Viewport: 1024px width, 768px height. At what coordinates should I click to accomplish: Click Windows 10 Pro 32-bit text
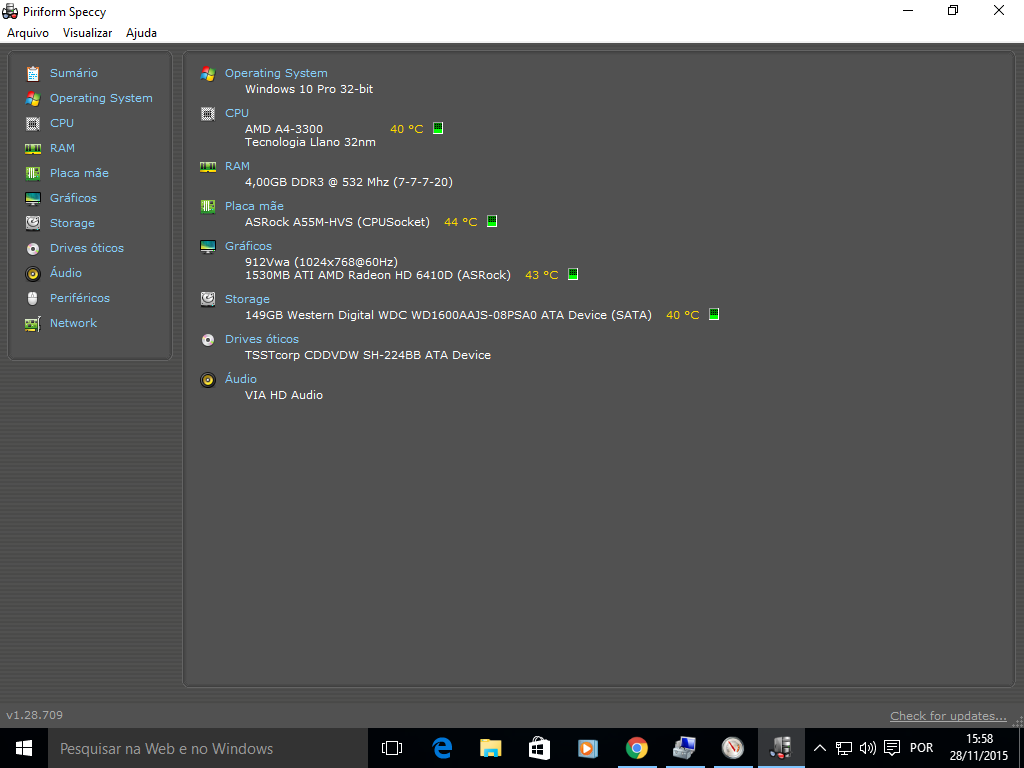[x=309, y=89]
